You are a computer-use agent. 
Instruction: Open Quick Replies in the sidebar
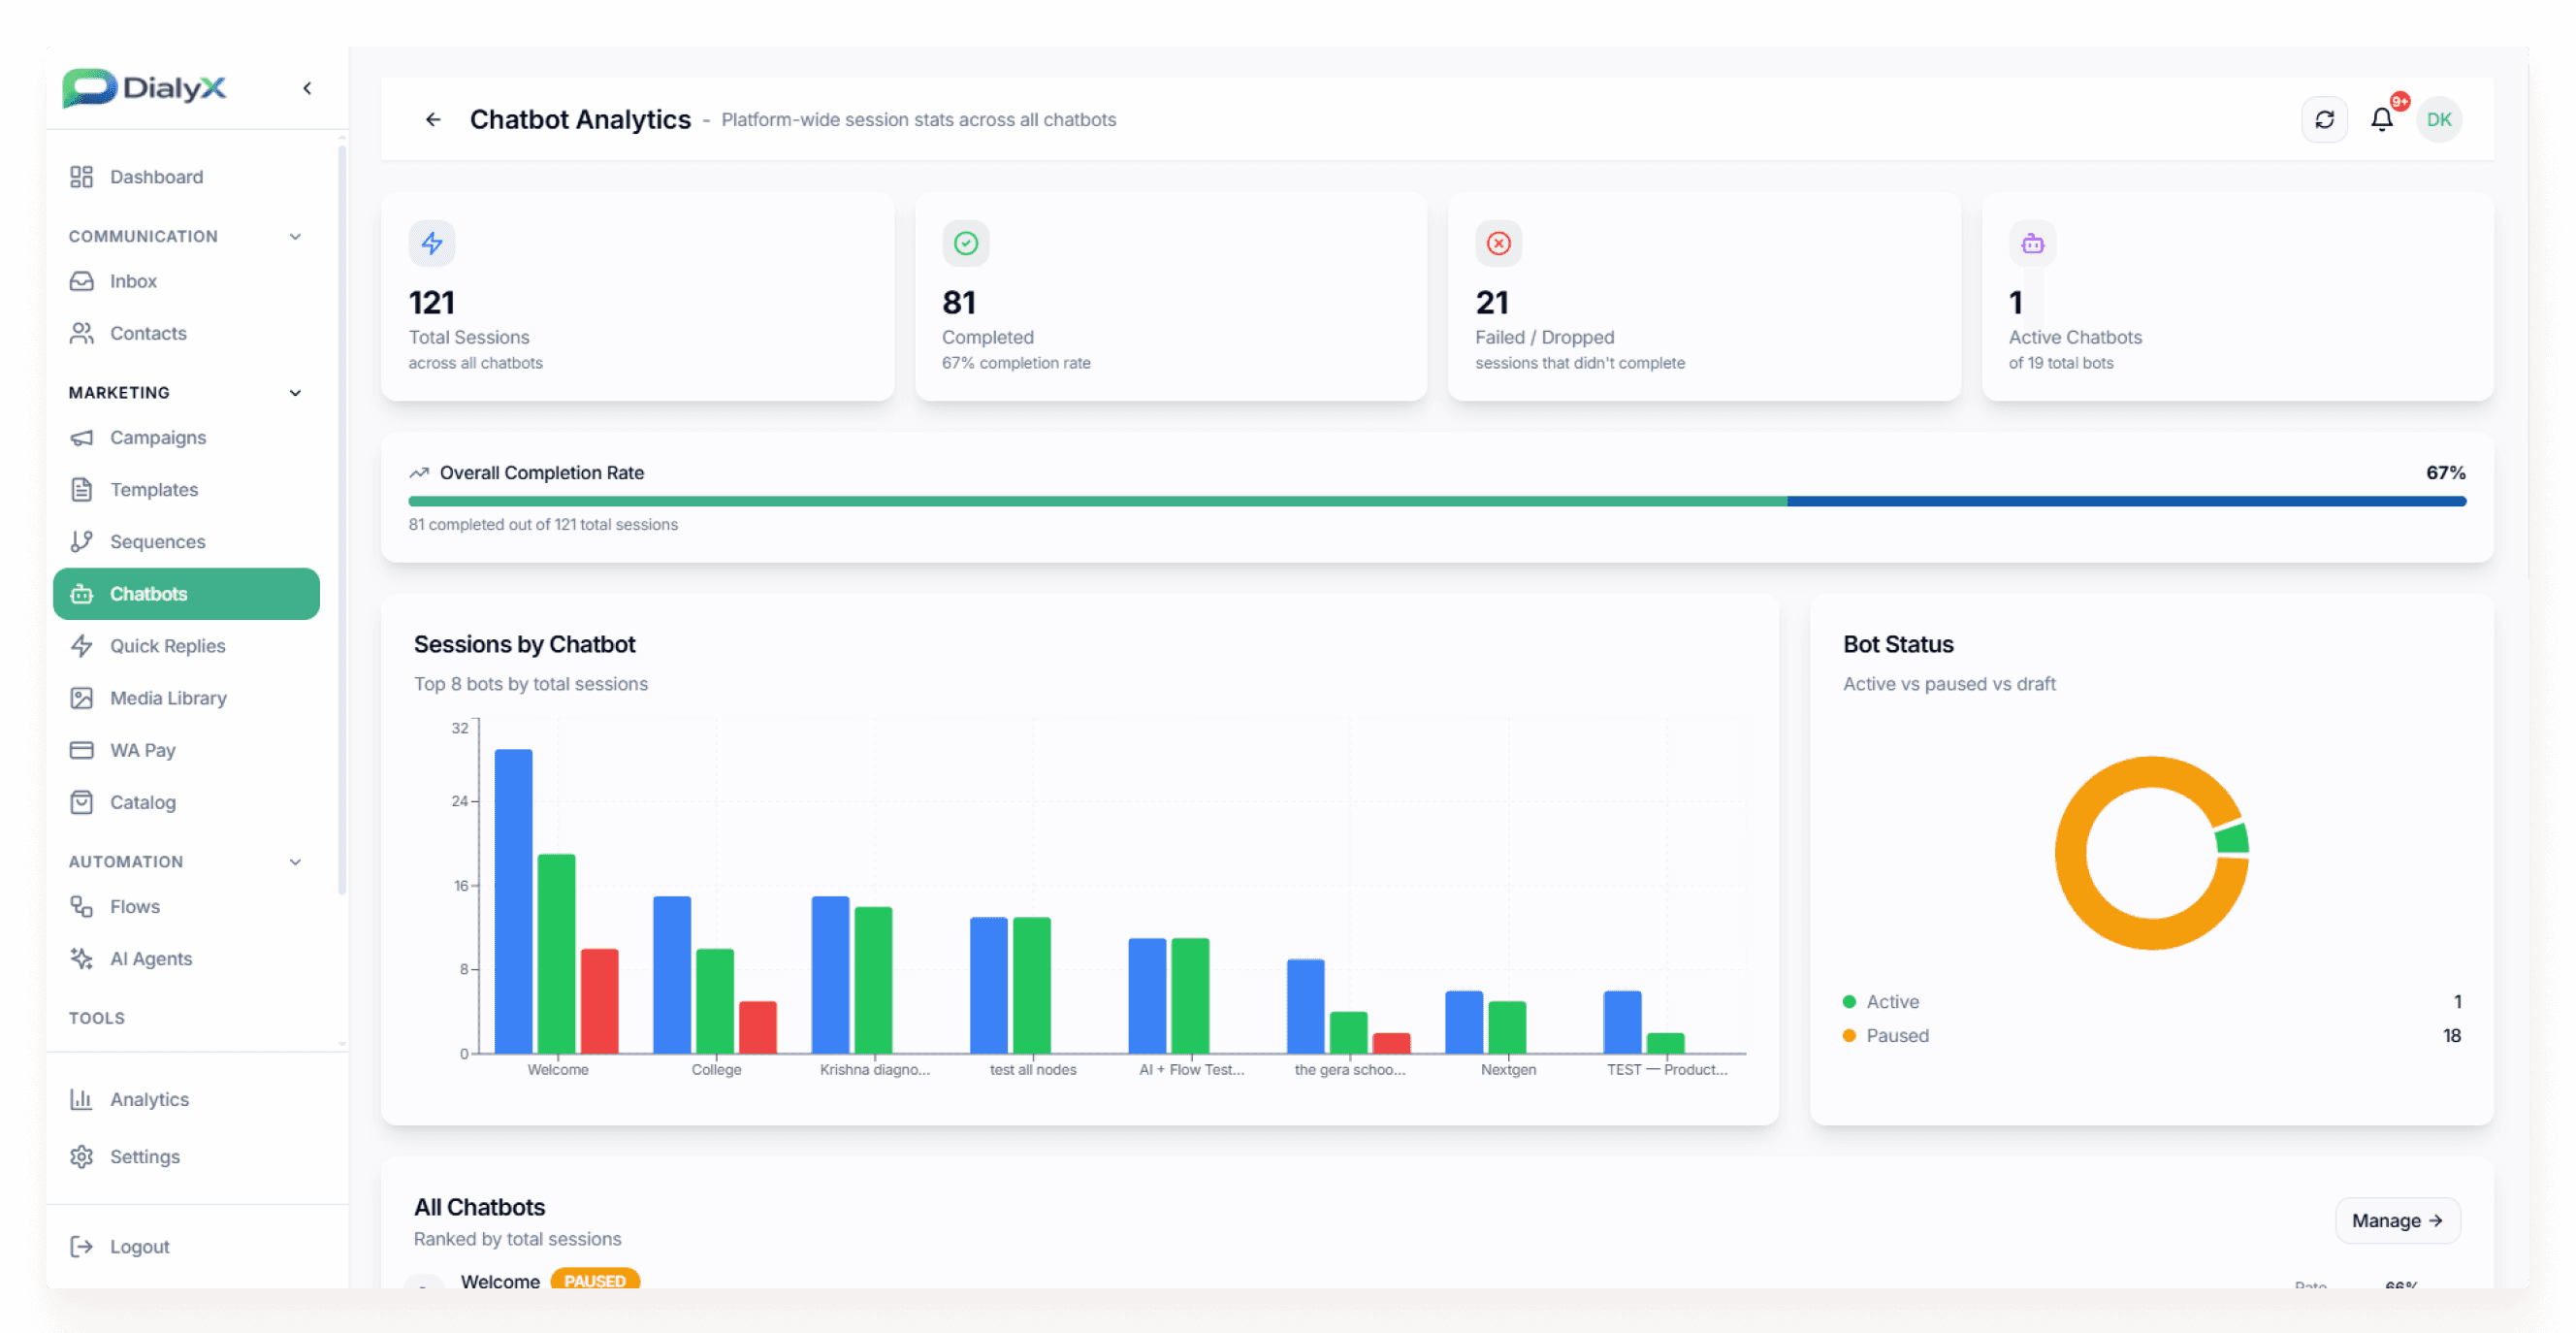[187, 646]
